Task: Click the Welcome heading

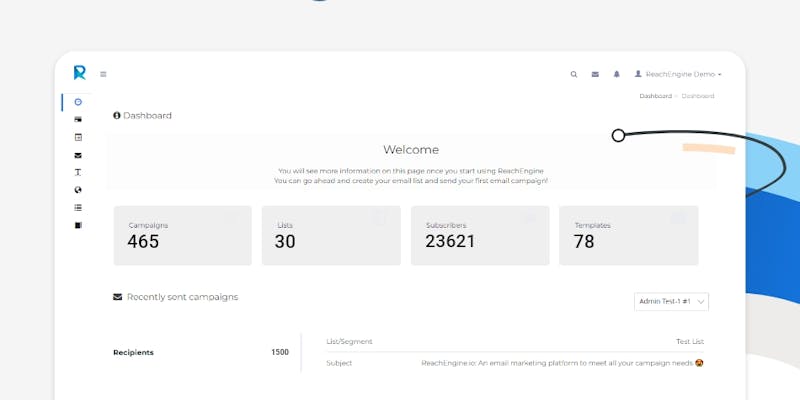Action: pos(411,150)
